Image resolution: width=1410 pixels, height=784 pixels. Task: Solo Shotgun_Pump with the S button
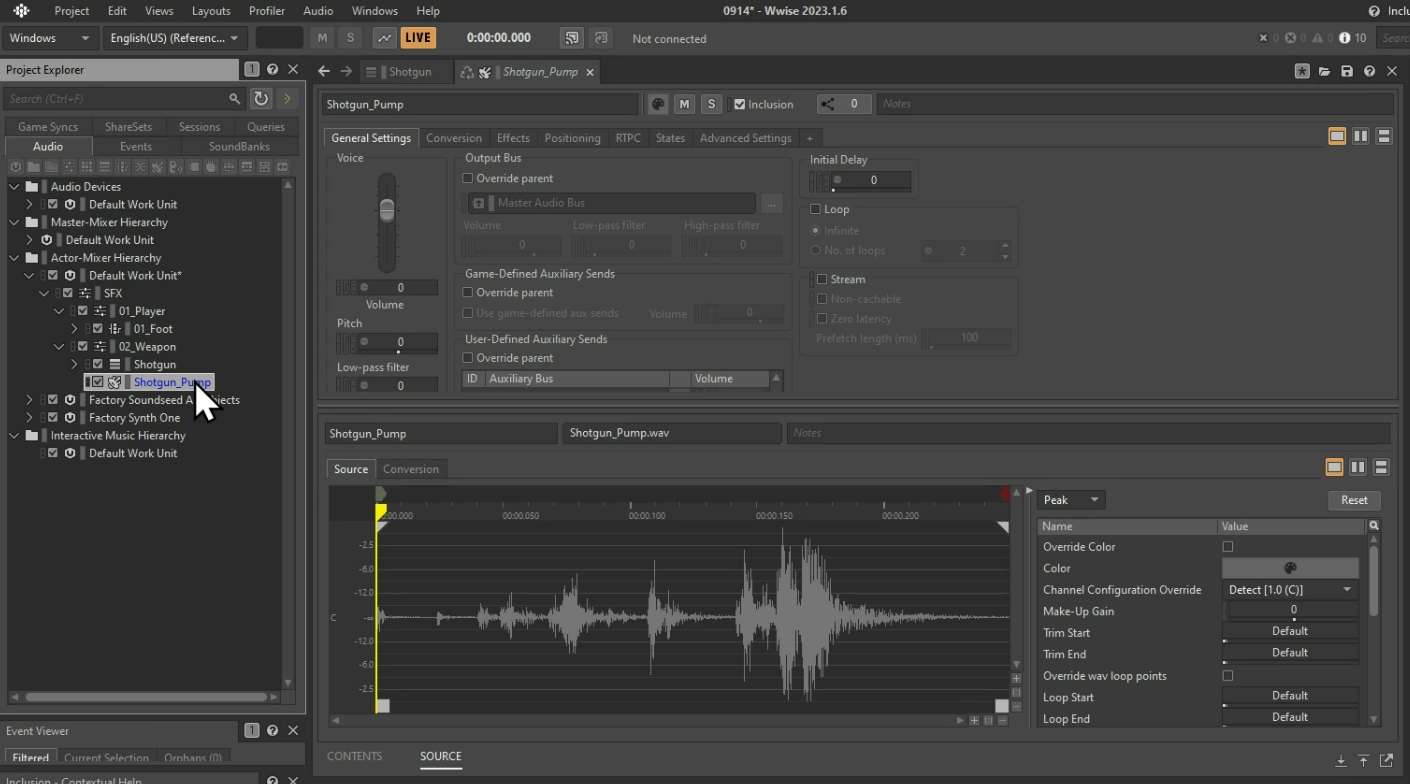[711, 104]
